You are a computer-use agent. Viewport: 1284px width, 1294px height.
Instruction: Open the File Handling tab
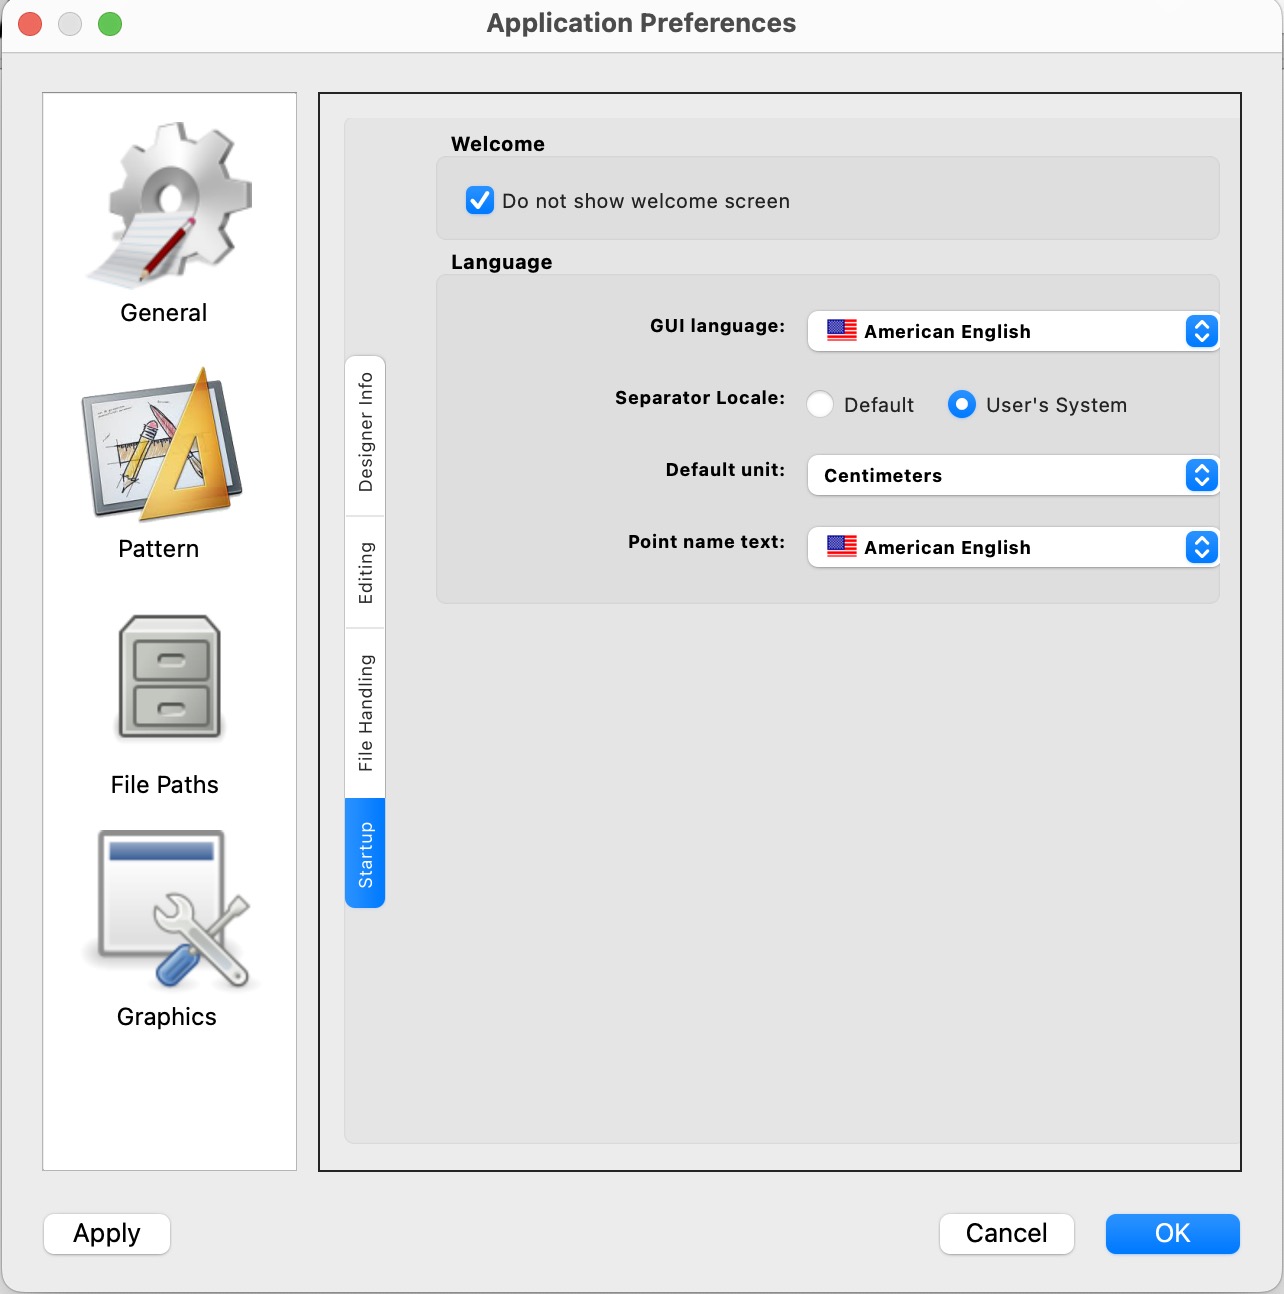point(365,713)
